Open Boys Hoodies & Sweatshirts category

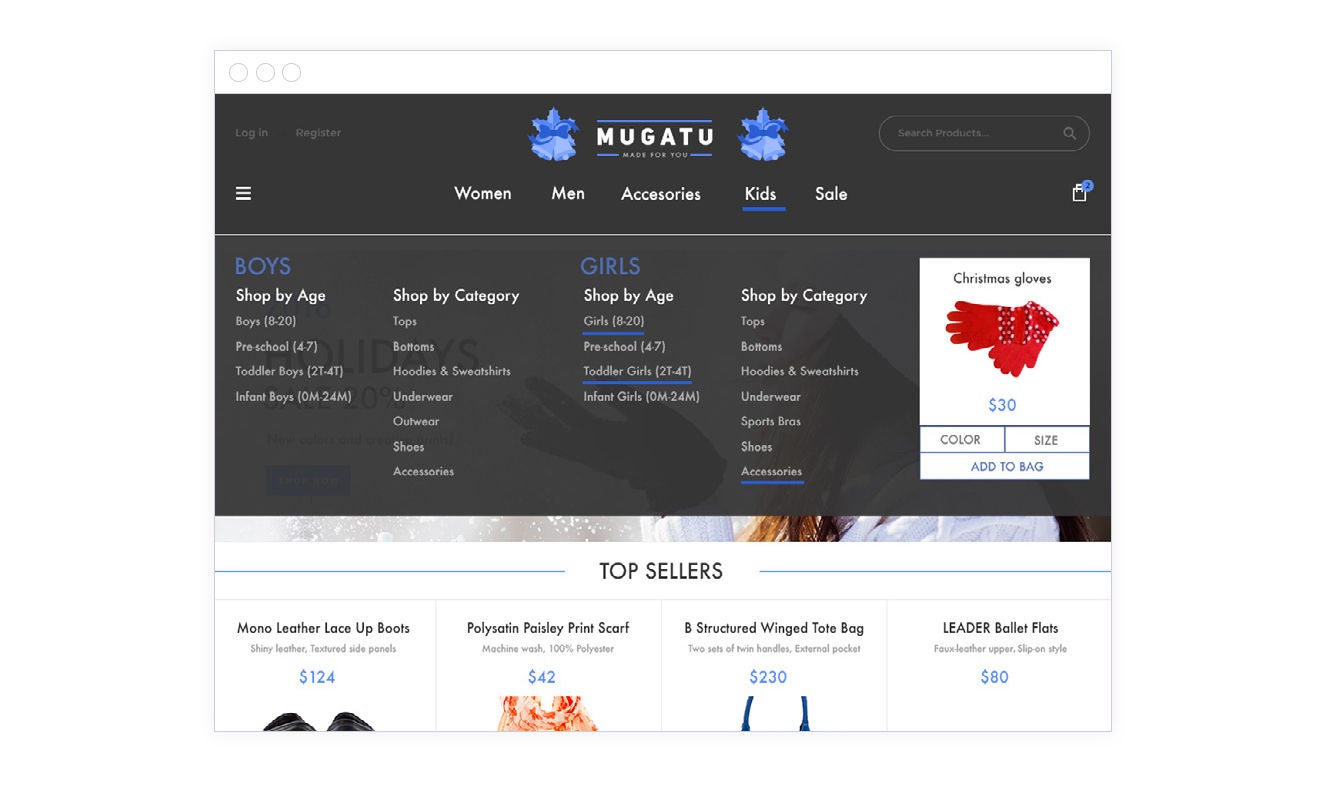pyautogui.click(x=452, y=371)
